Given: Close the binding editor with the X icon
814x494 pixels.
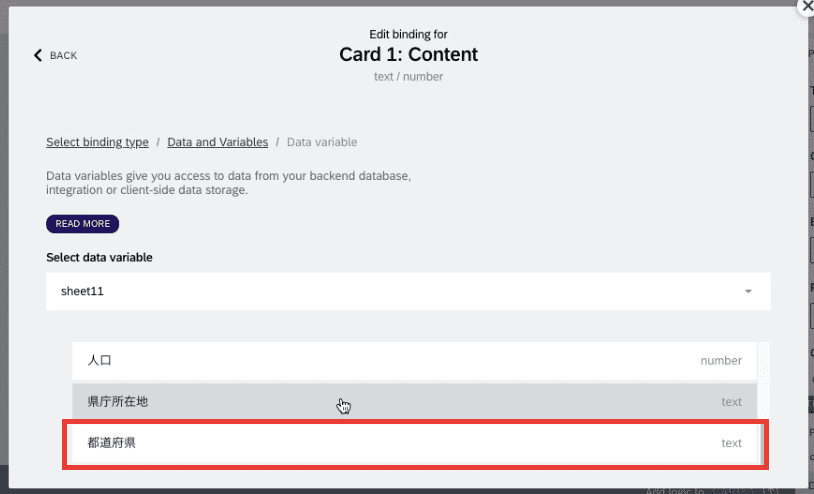Looking at the screenshot, I should click(807, 6).
